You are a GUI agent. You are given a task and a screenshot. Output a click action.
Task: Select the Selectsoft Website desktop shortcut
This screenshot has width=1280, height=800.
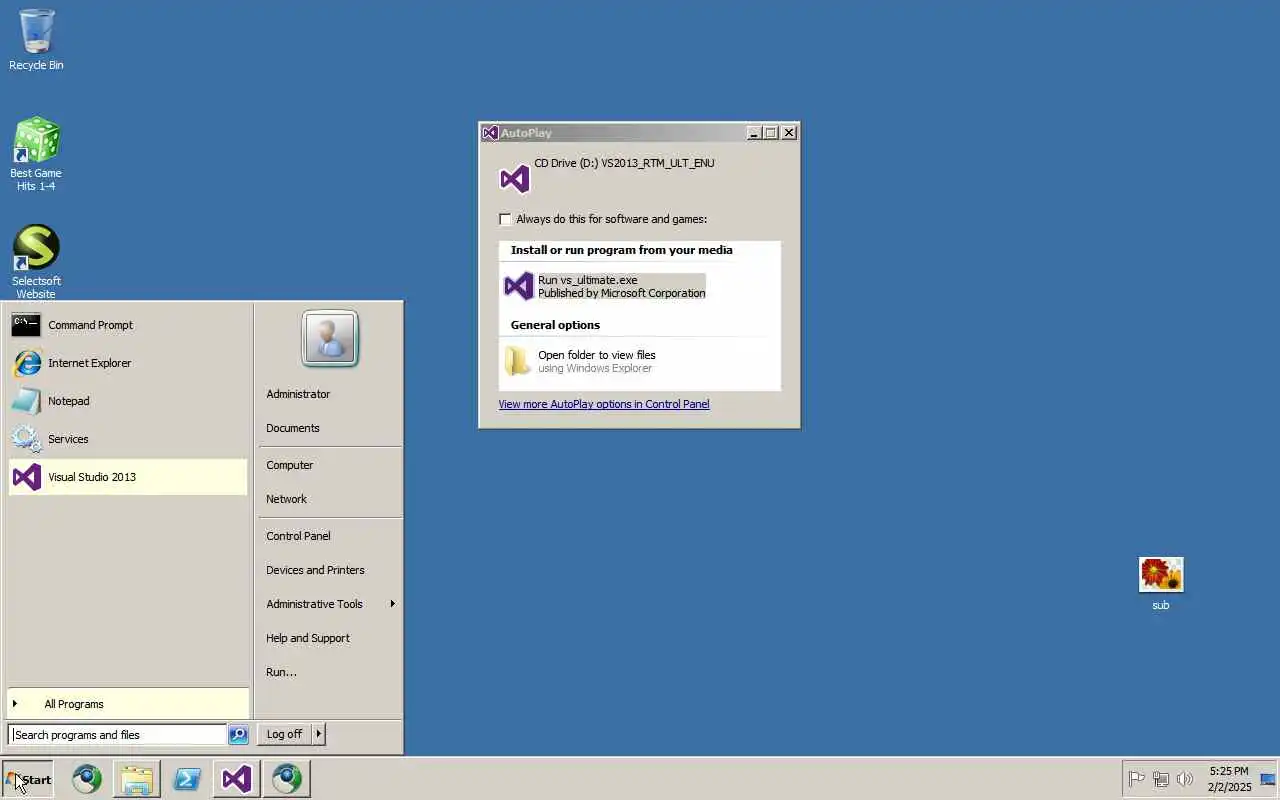point(36,261)
